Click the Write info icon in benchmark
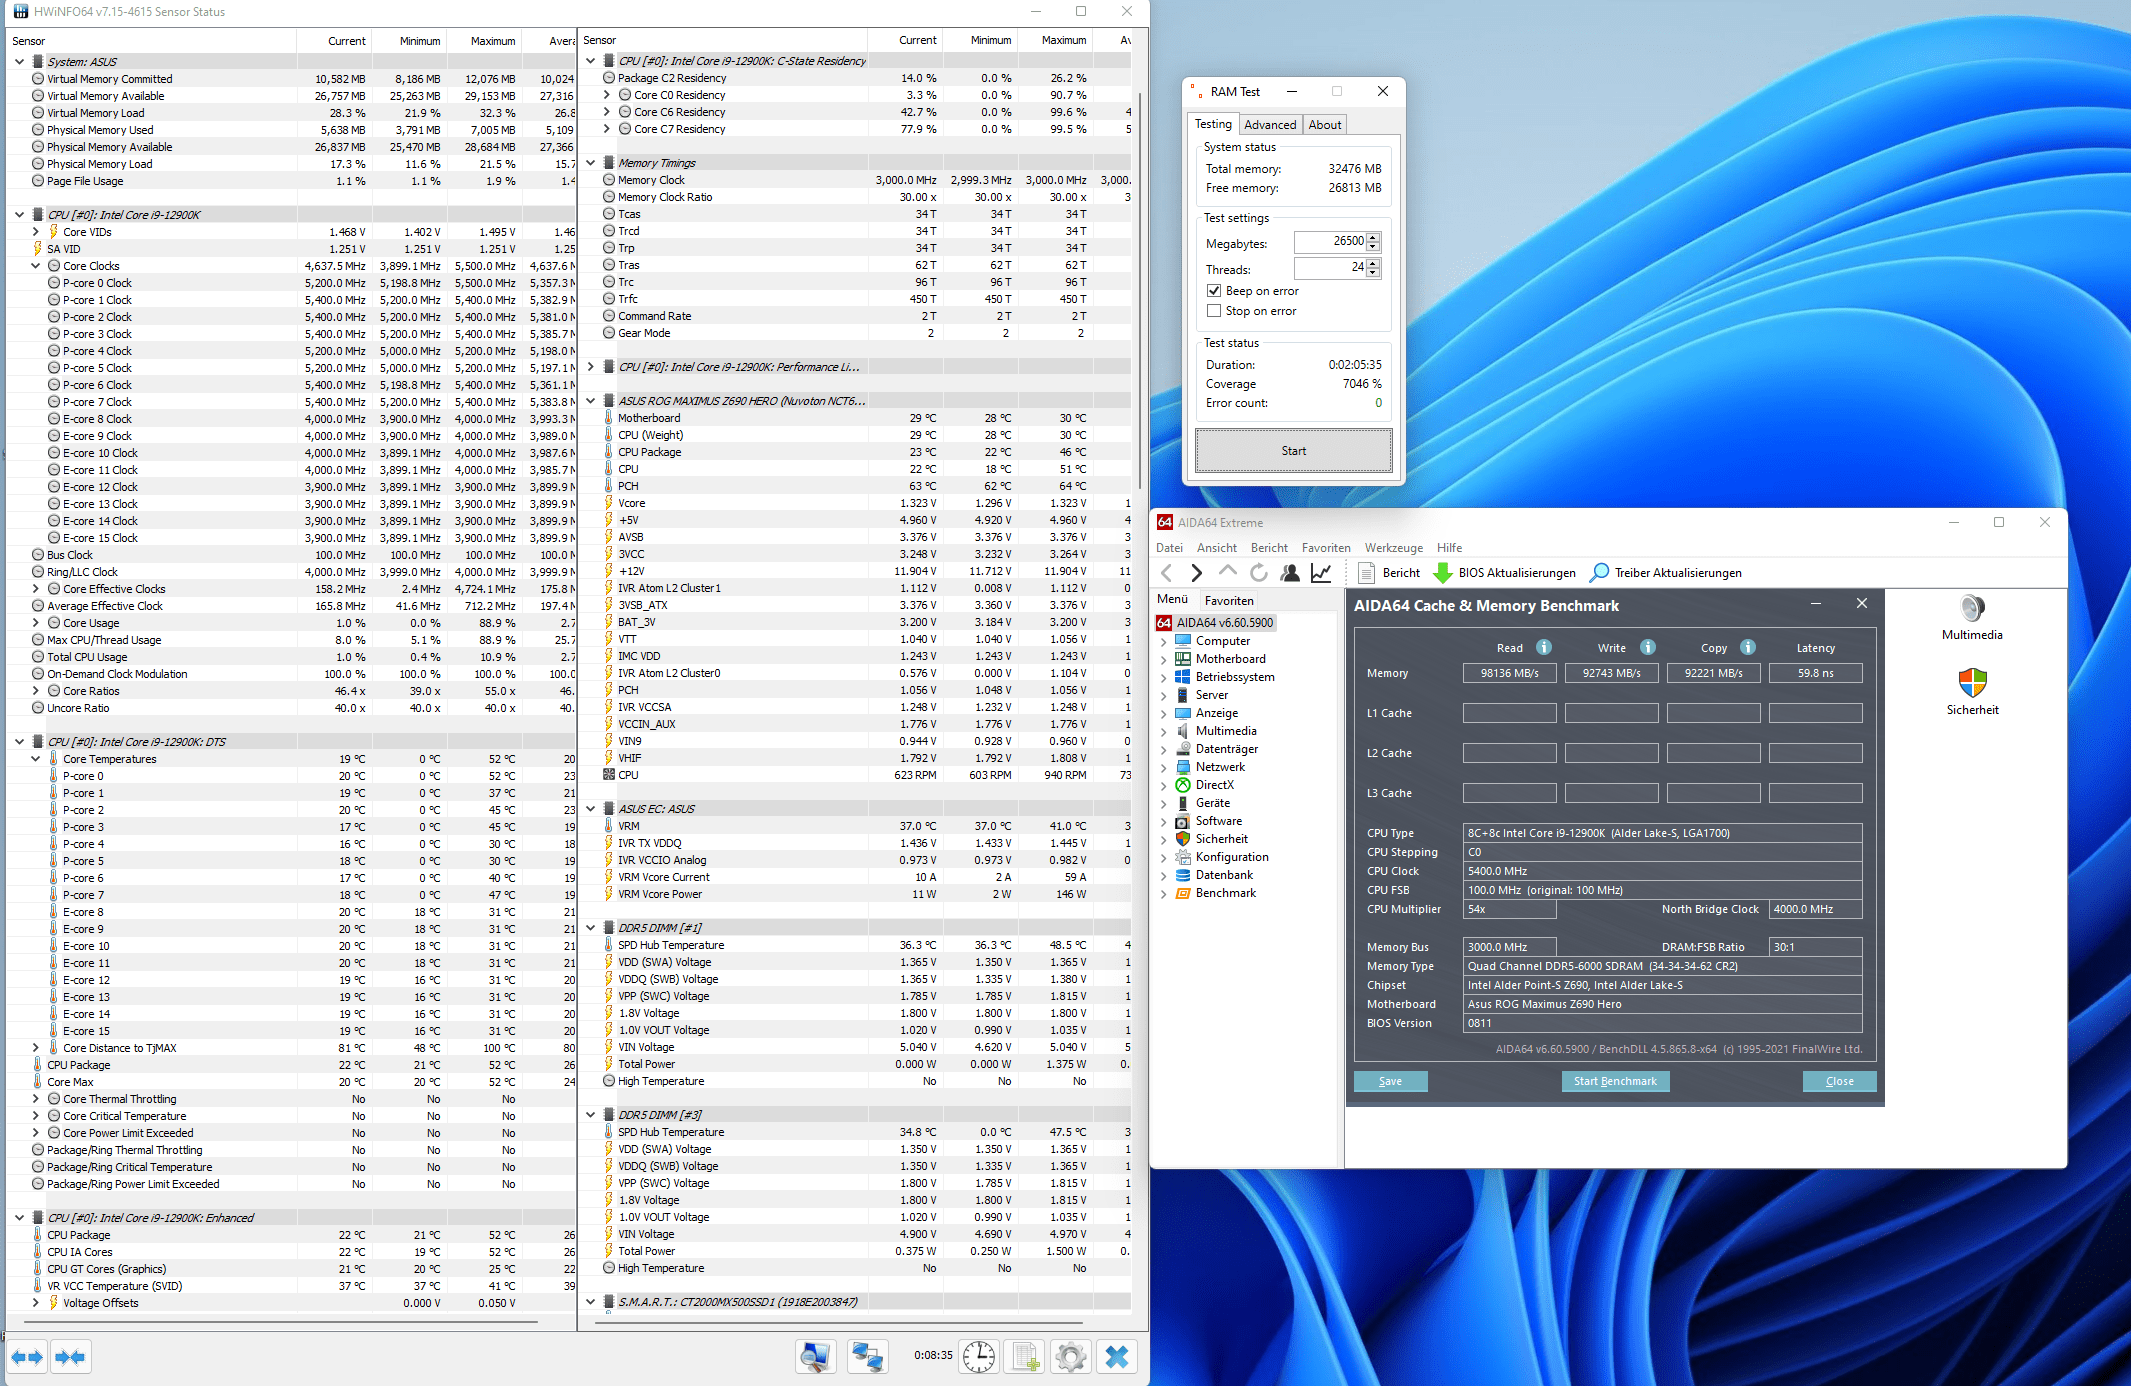The width and height of the screenshot is (2131, 1386). click(x=1648, y=647)
